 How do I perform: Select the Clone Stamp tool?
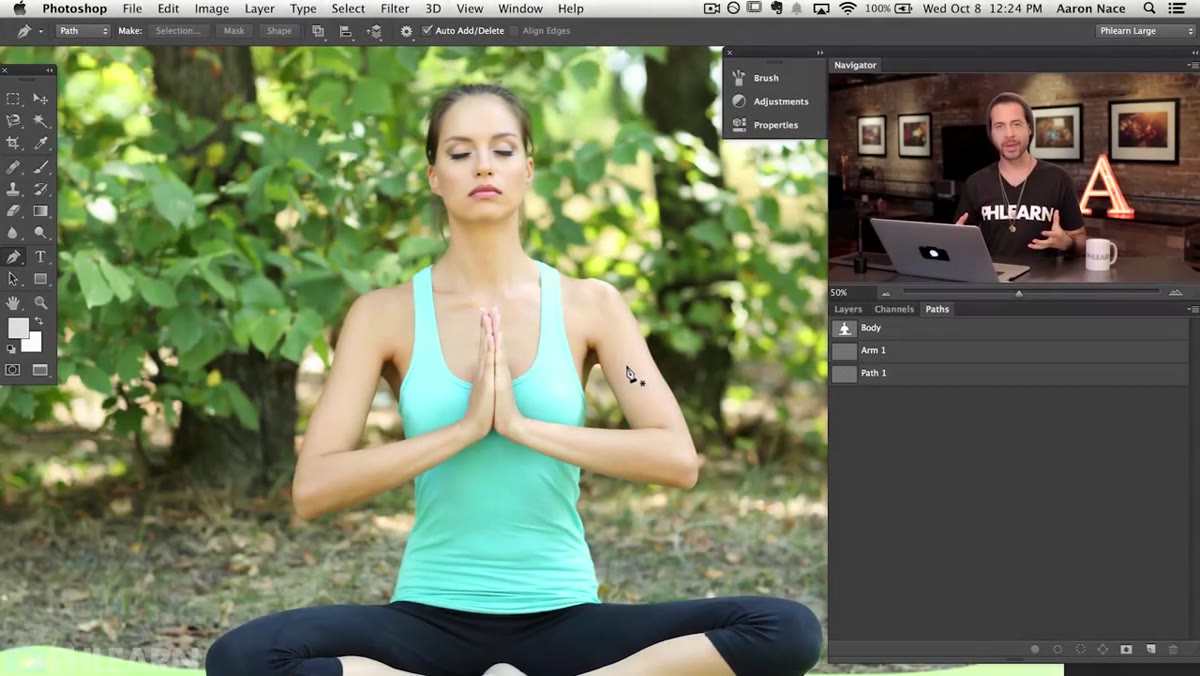click(14, 189)
